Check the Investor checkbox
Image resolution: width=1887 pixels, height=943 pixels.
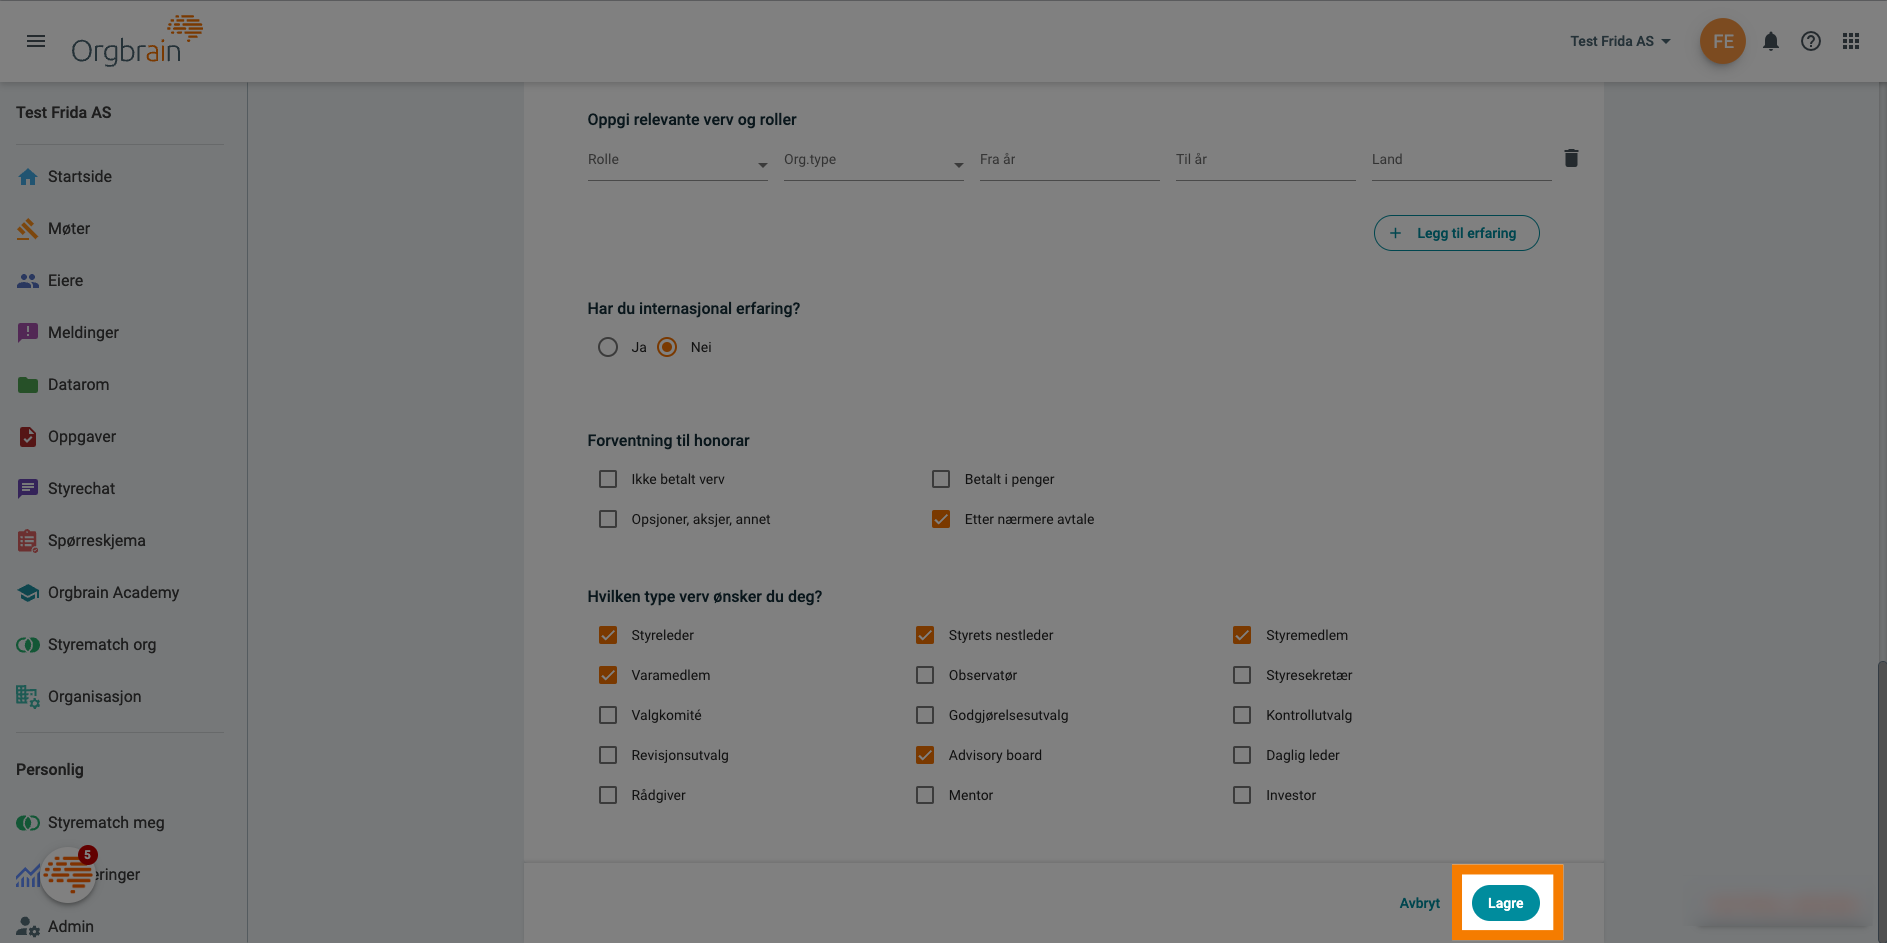pyautogui.click(x=1242, y=795)
